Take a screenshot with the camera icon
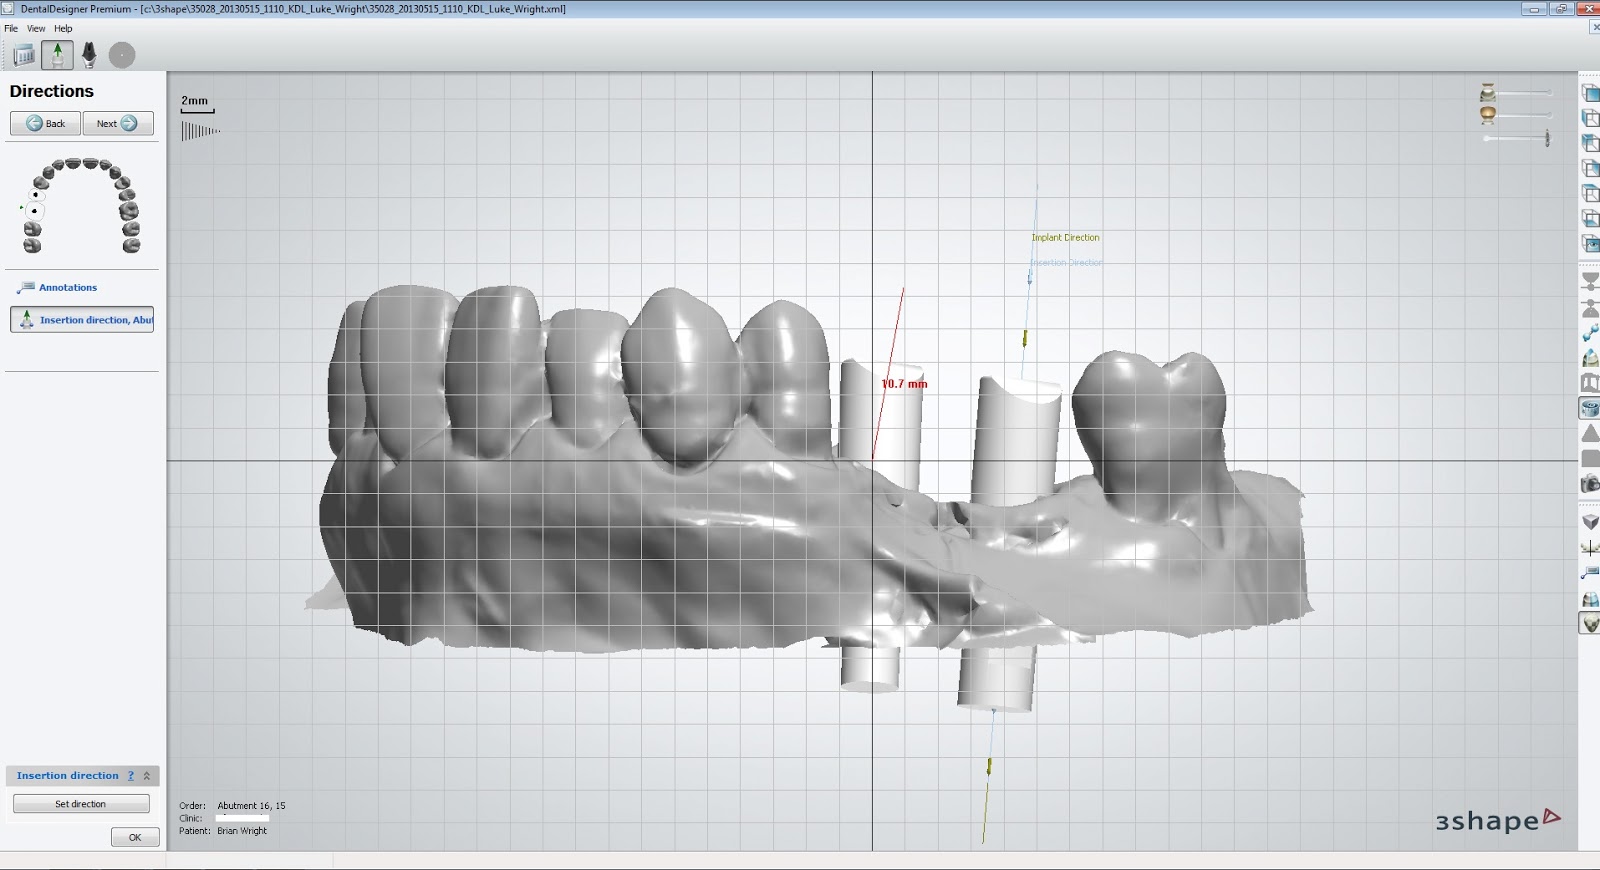This screenshot has width=1600, height=870. click(1590, 484)
